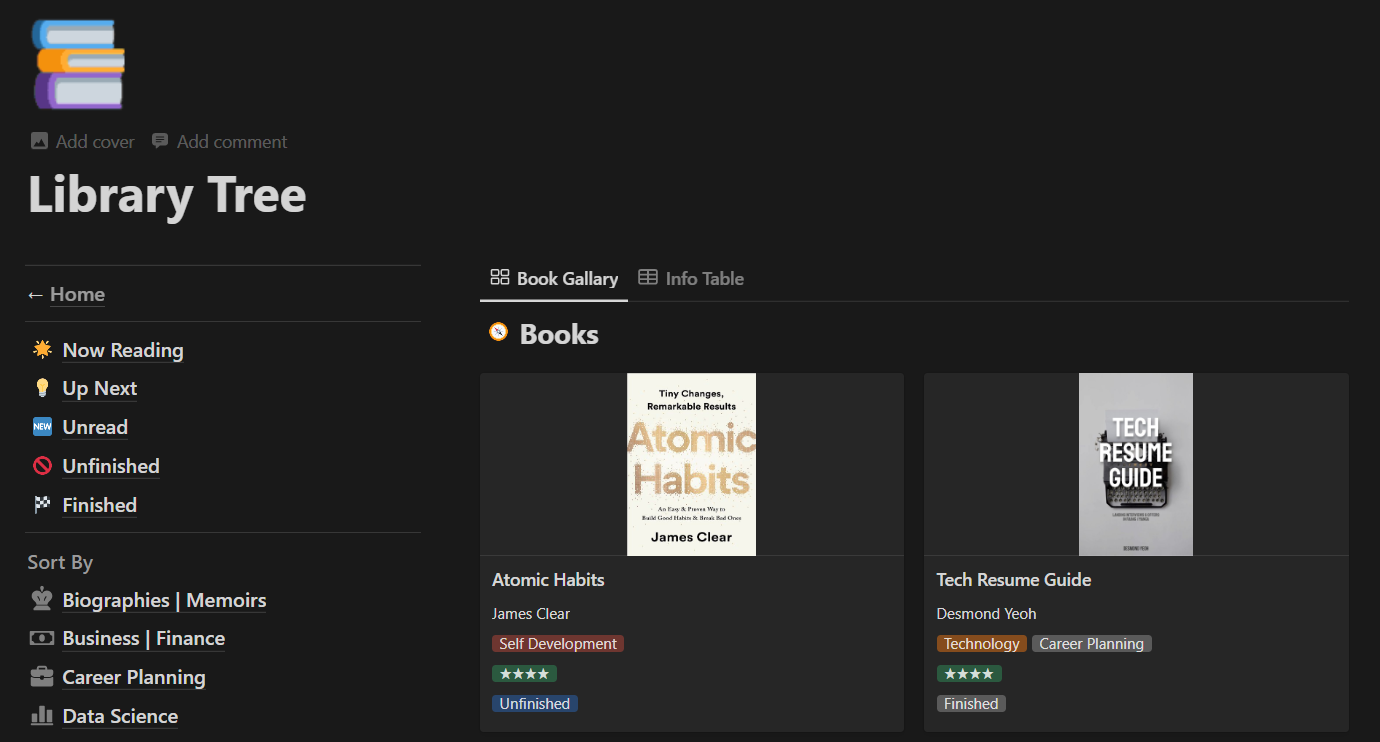Click the Tech Resume Guide card title

tap(1014, 580)
